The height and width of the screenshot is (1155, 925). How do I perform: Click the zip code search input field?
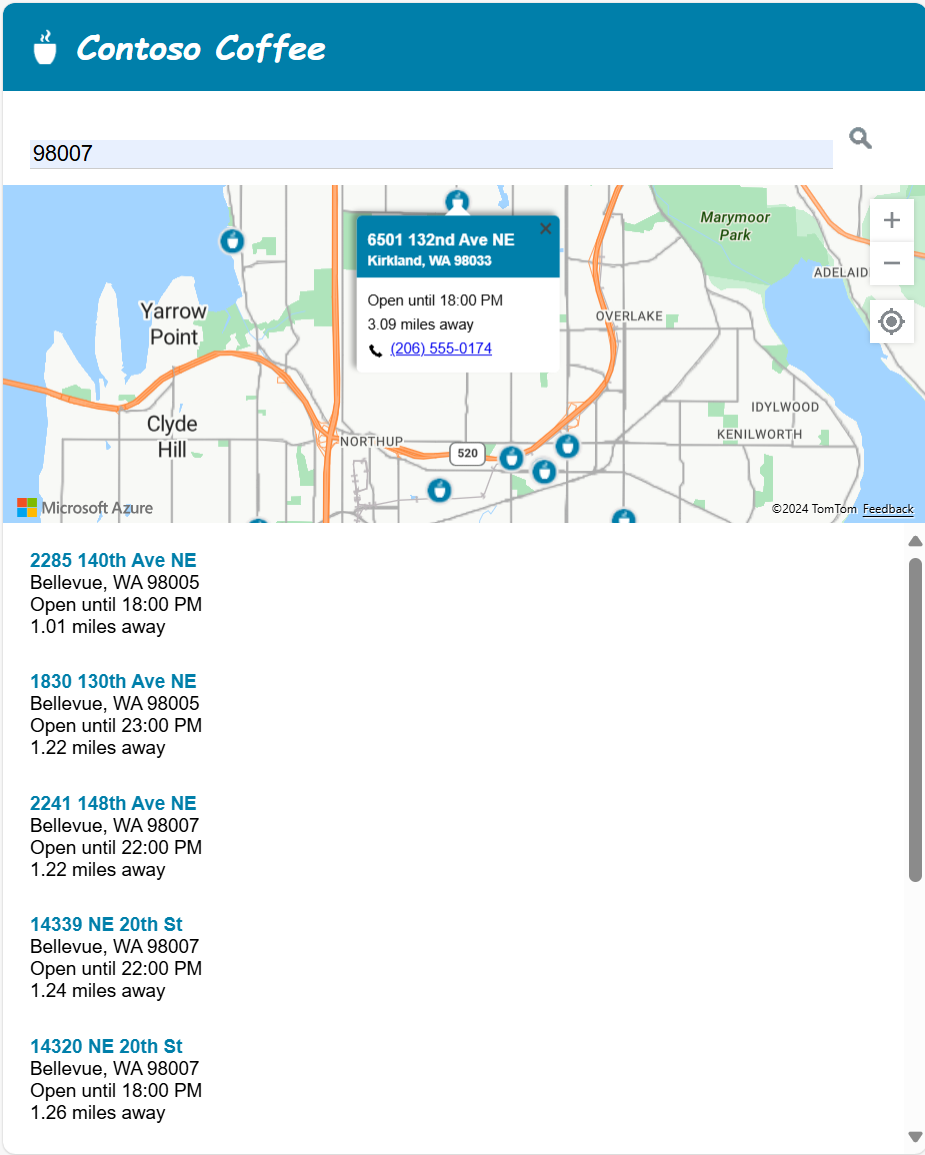[x=430, y=153]
